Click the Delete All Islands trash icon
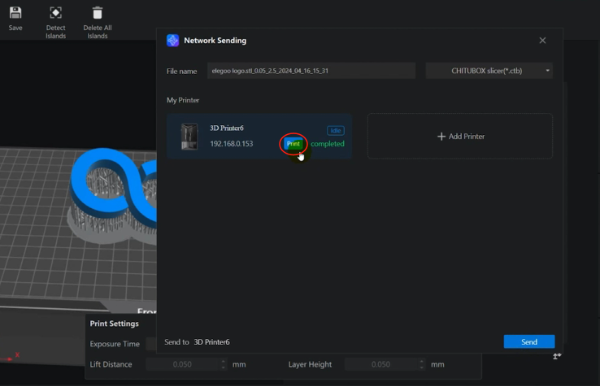The height and width of the screenshot is (386, 600). point(98,13)
